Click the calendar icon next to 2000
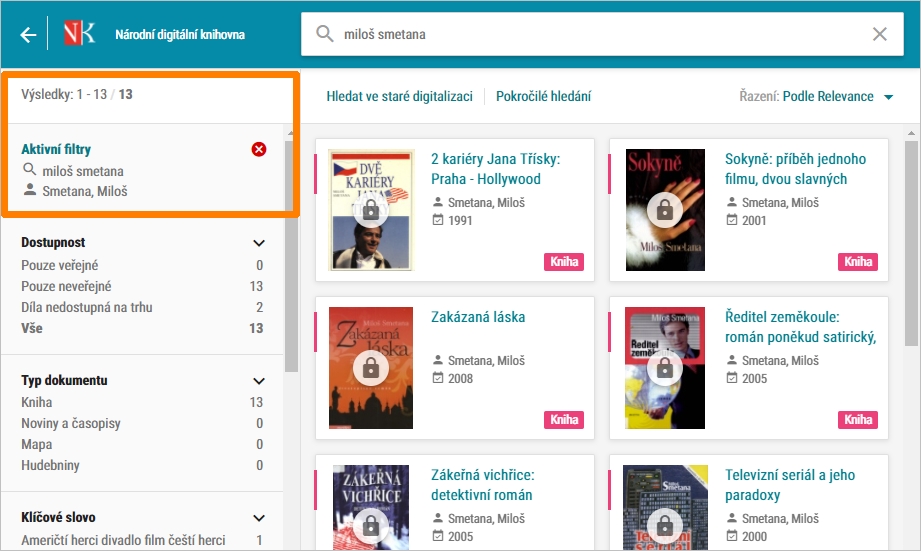The height and width of the screenshot is (551, 921). tap(731, 536)
